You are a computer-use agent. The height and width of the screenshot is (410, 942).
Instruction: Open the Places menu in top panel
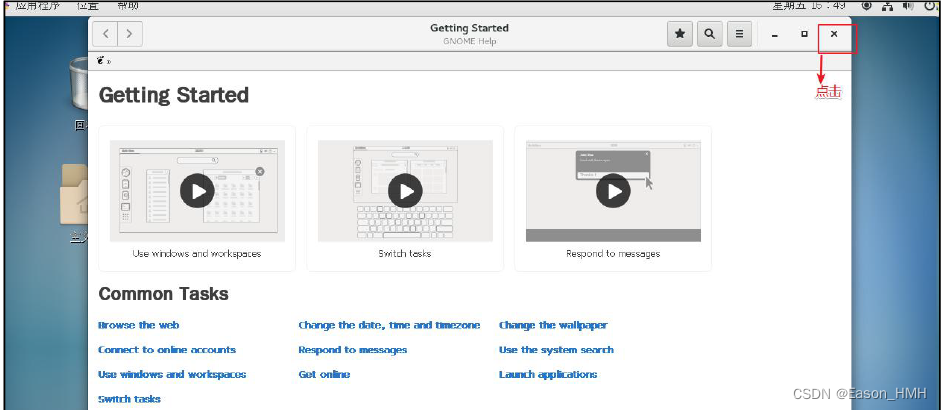coord(89,6)
